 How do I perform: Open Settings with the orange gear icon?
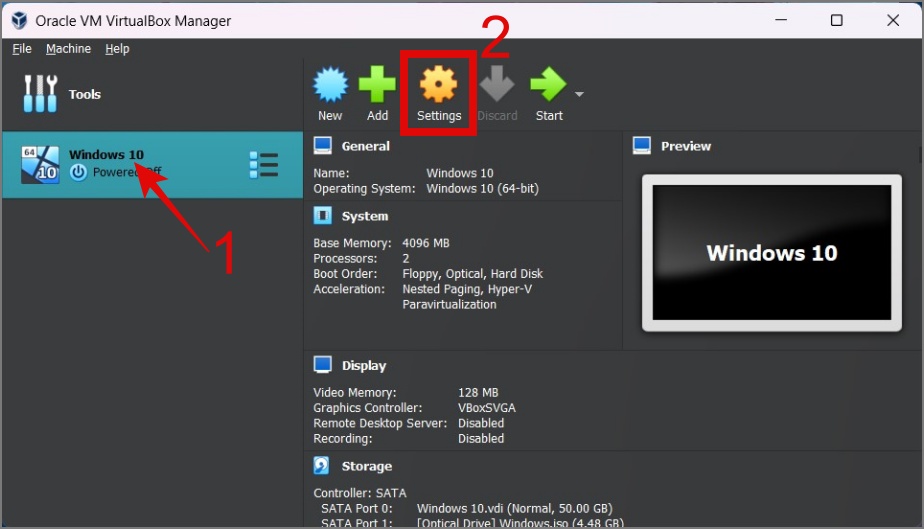point(438,84)
